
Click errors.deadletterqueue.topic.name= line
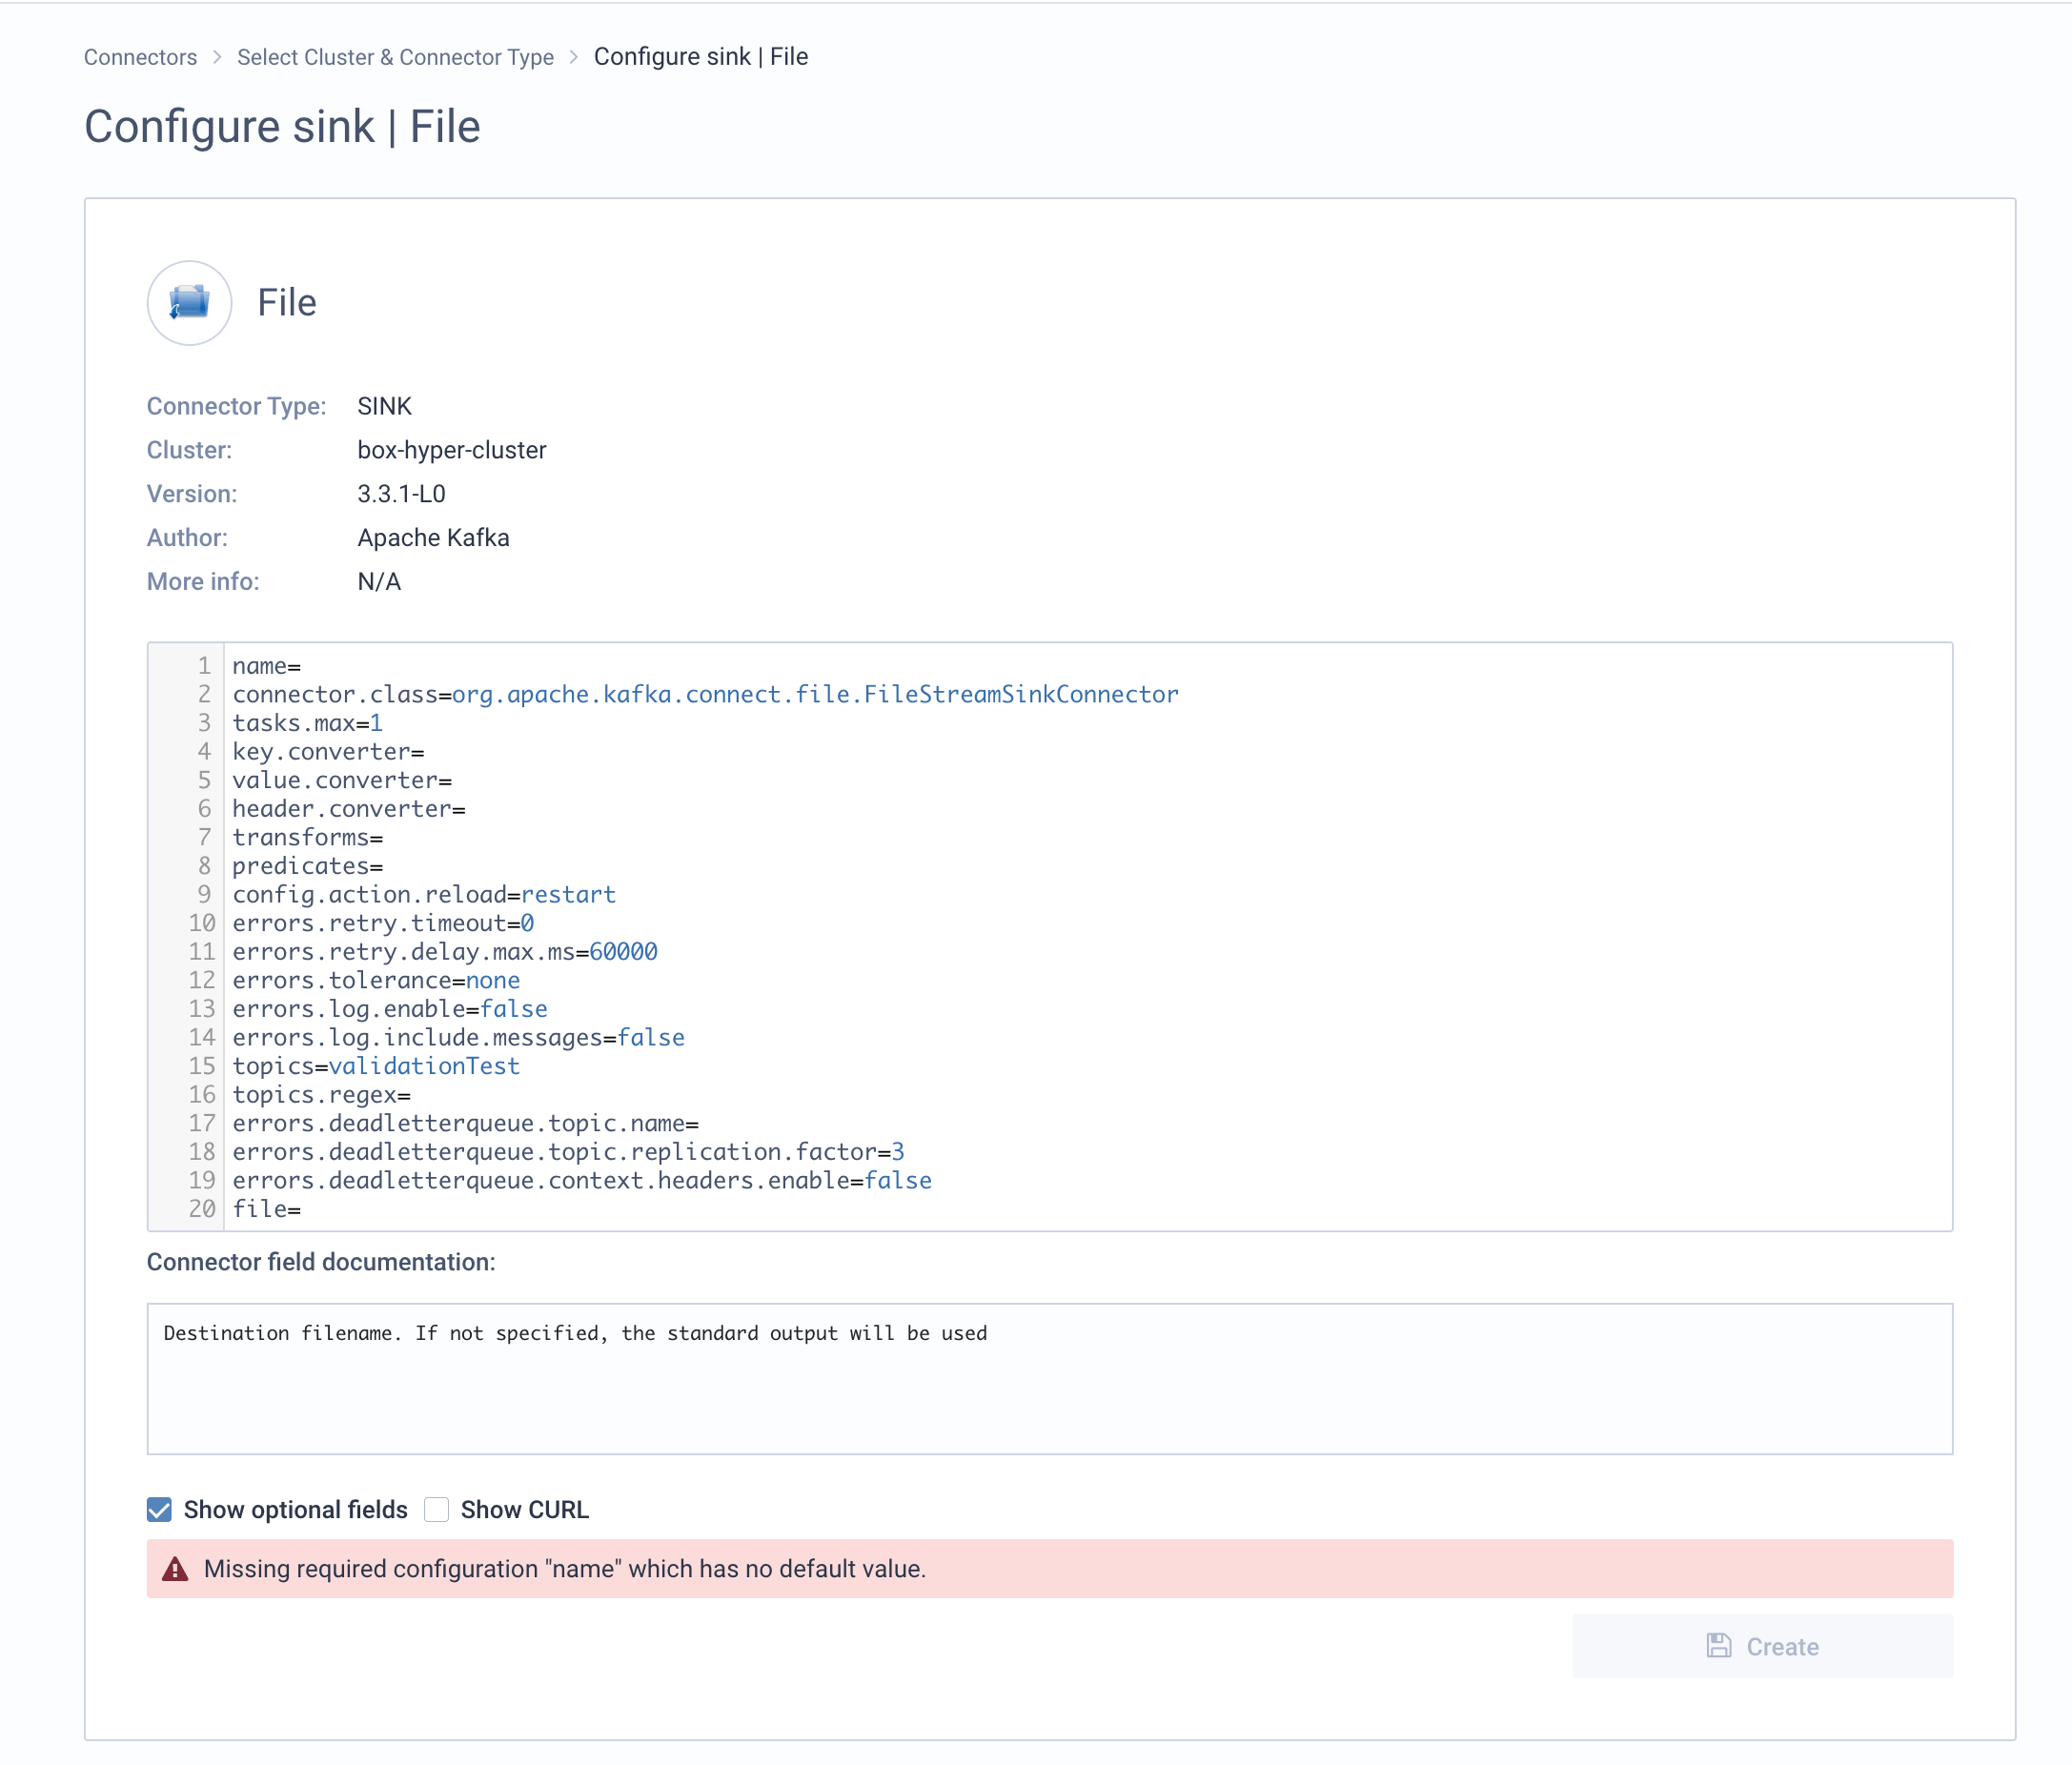coord(466,1123)
